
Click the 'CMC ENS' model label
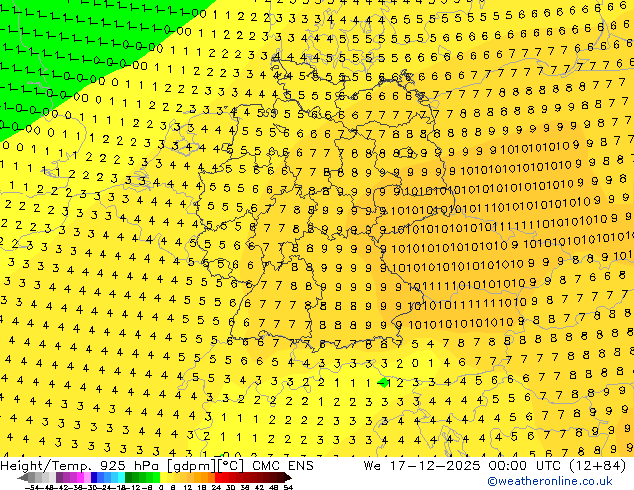tap(283, 466)
